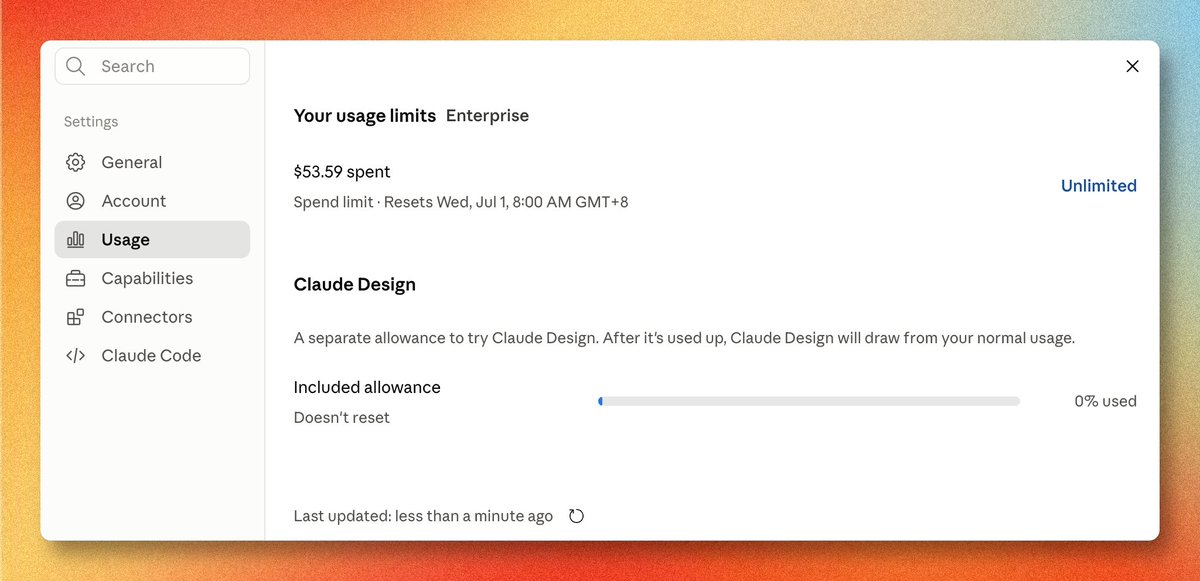Go to Capabilities settings label

(147, 278)
